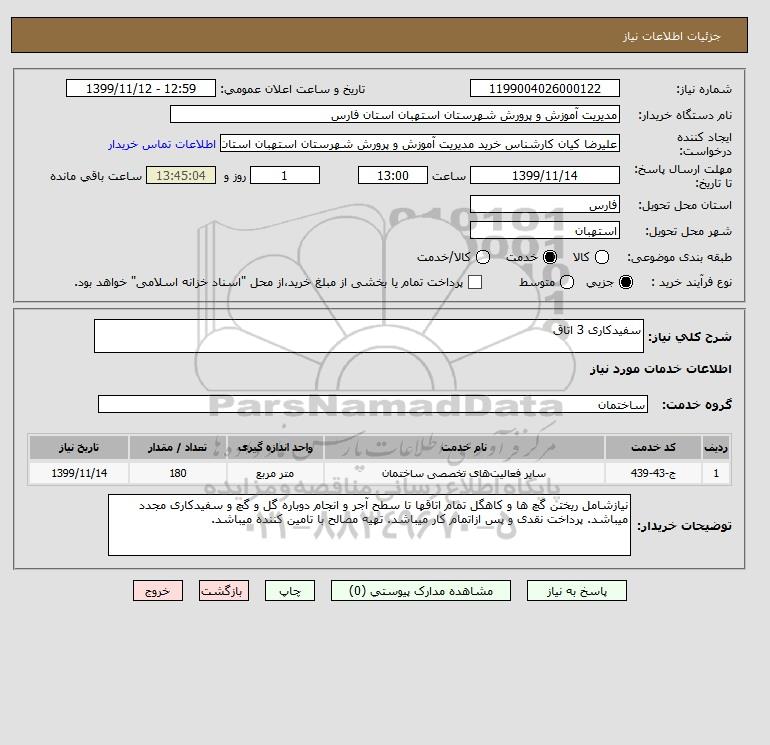This screenshot has width=770, height=745.
Task: Click the بازگشت back button
Action: (x=223, y=591)
